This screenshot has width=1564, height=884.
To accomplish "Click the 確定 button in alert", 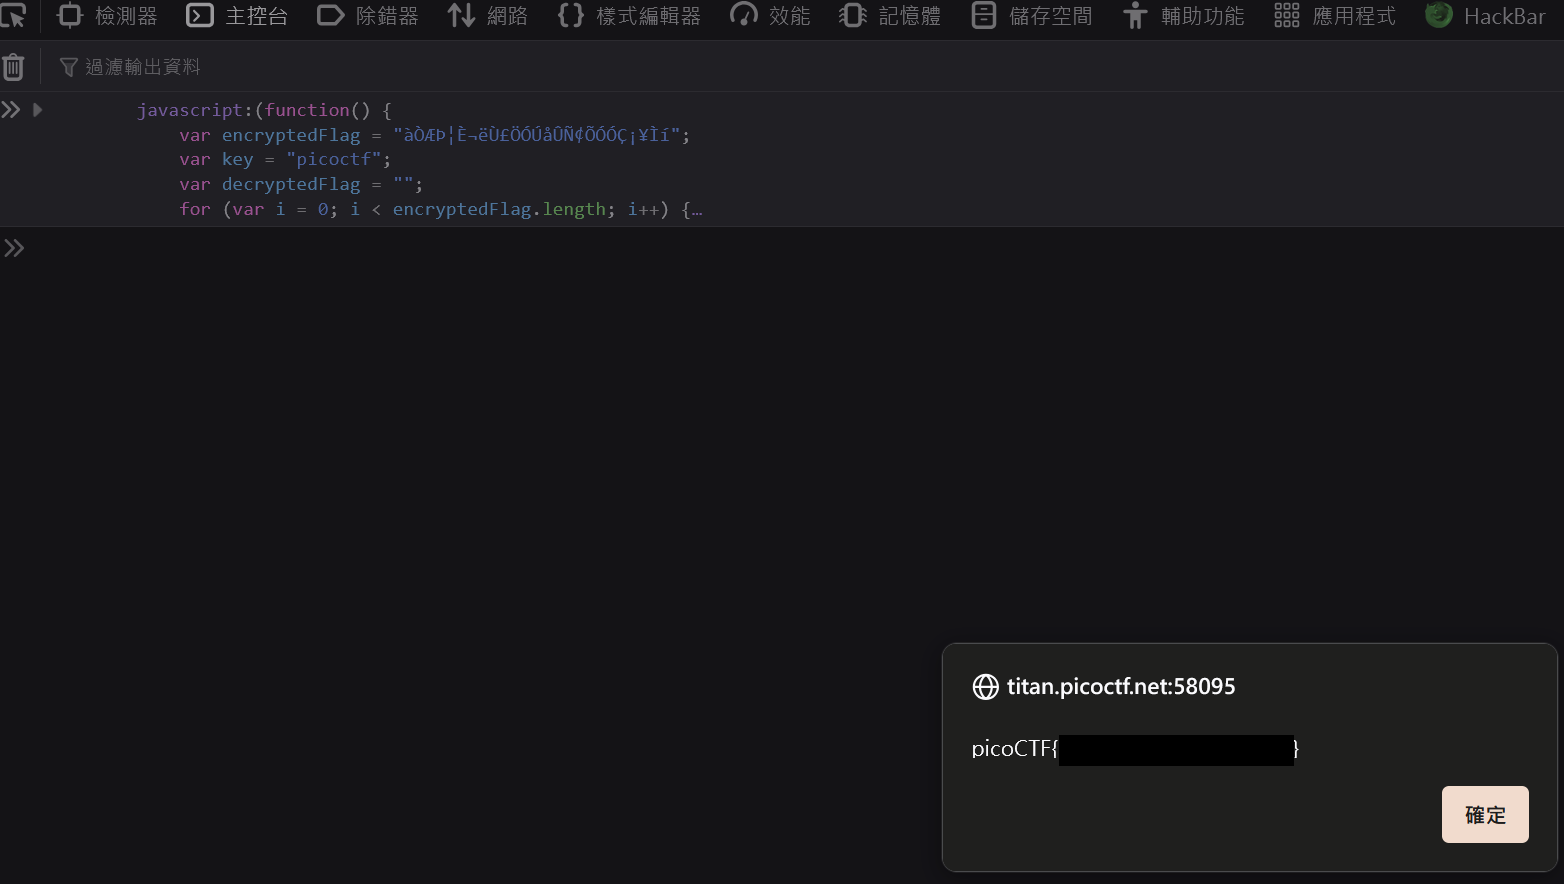I will tap(1484, 814).
